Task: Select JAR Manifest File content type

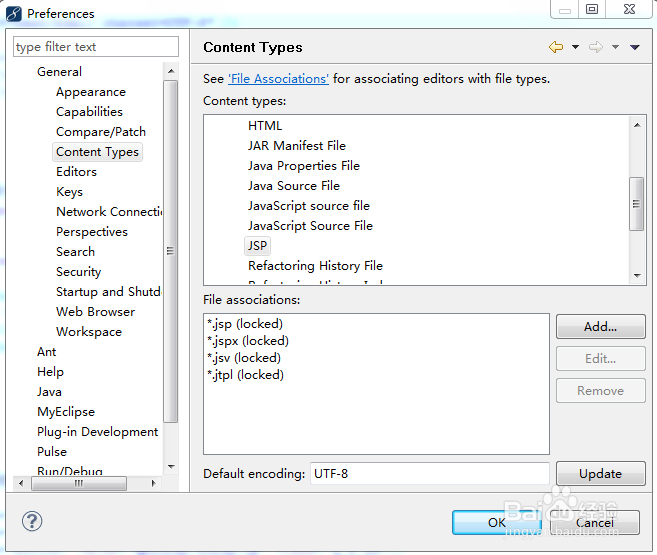Action: click(297, 146)
